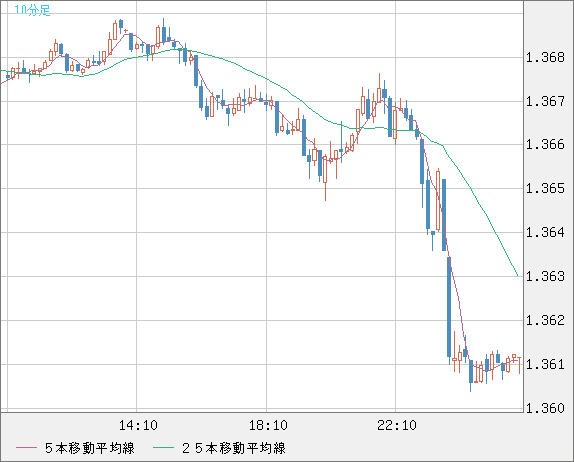Viewport: 574px width, 462px height.
Task: Select the 1.360 price axis label
Action: point(545,408)
